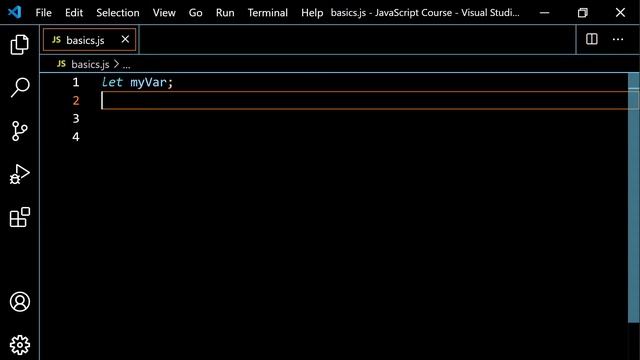640x360 pixels.
Task: Restore down the VS Code window
Action: click(582, 13)
